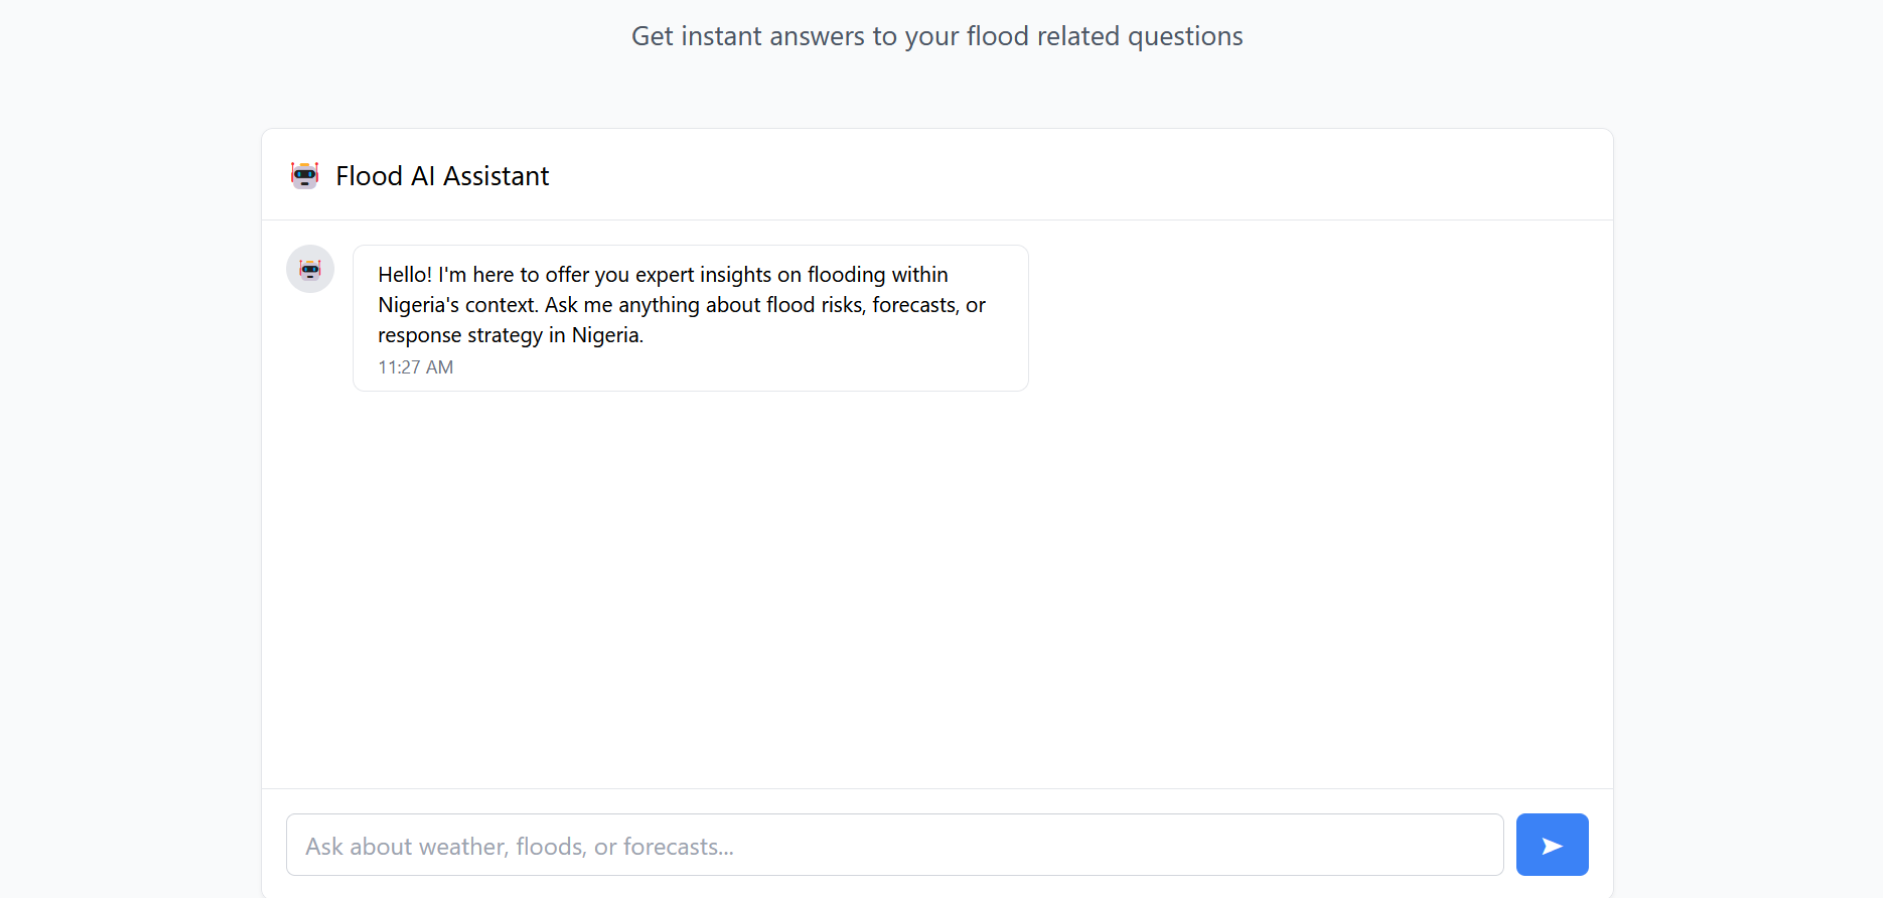Click the word 'flooding' in the first message line

(x=845, y=275)
